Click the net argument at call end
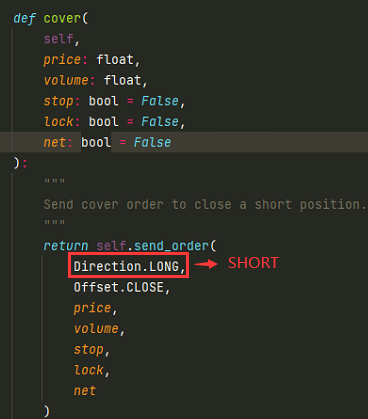 pyautogui.click(x=85, y=391)
